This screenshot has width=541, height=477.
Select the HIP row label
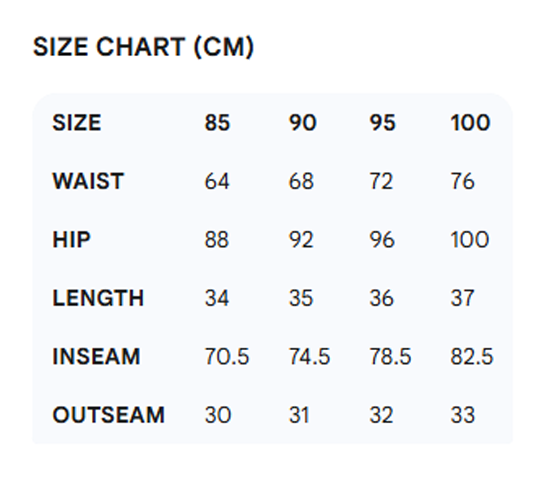pos(71,239)
